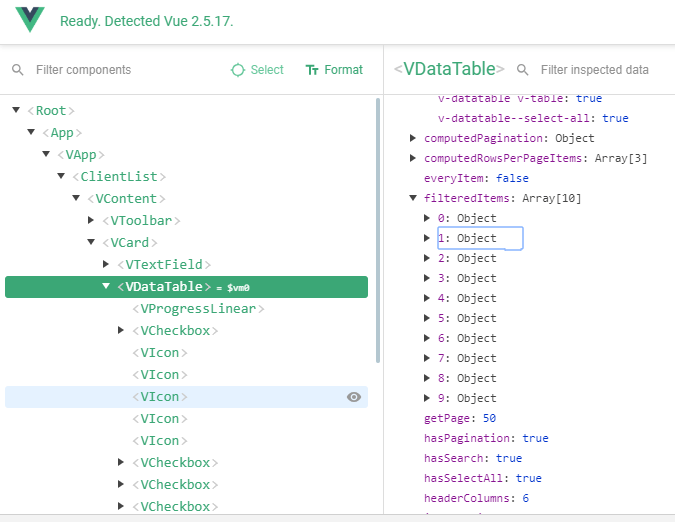Viewport: 675px width, 522px height.
Task: Select the VProgressLinear component
Action: 198,308
